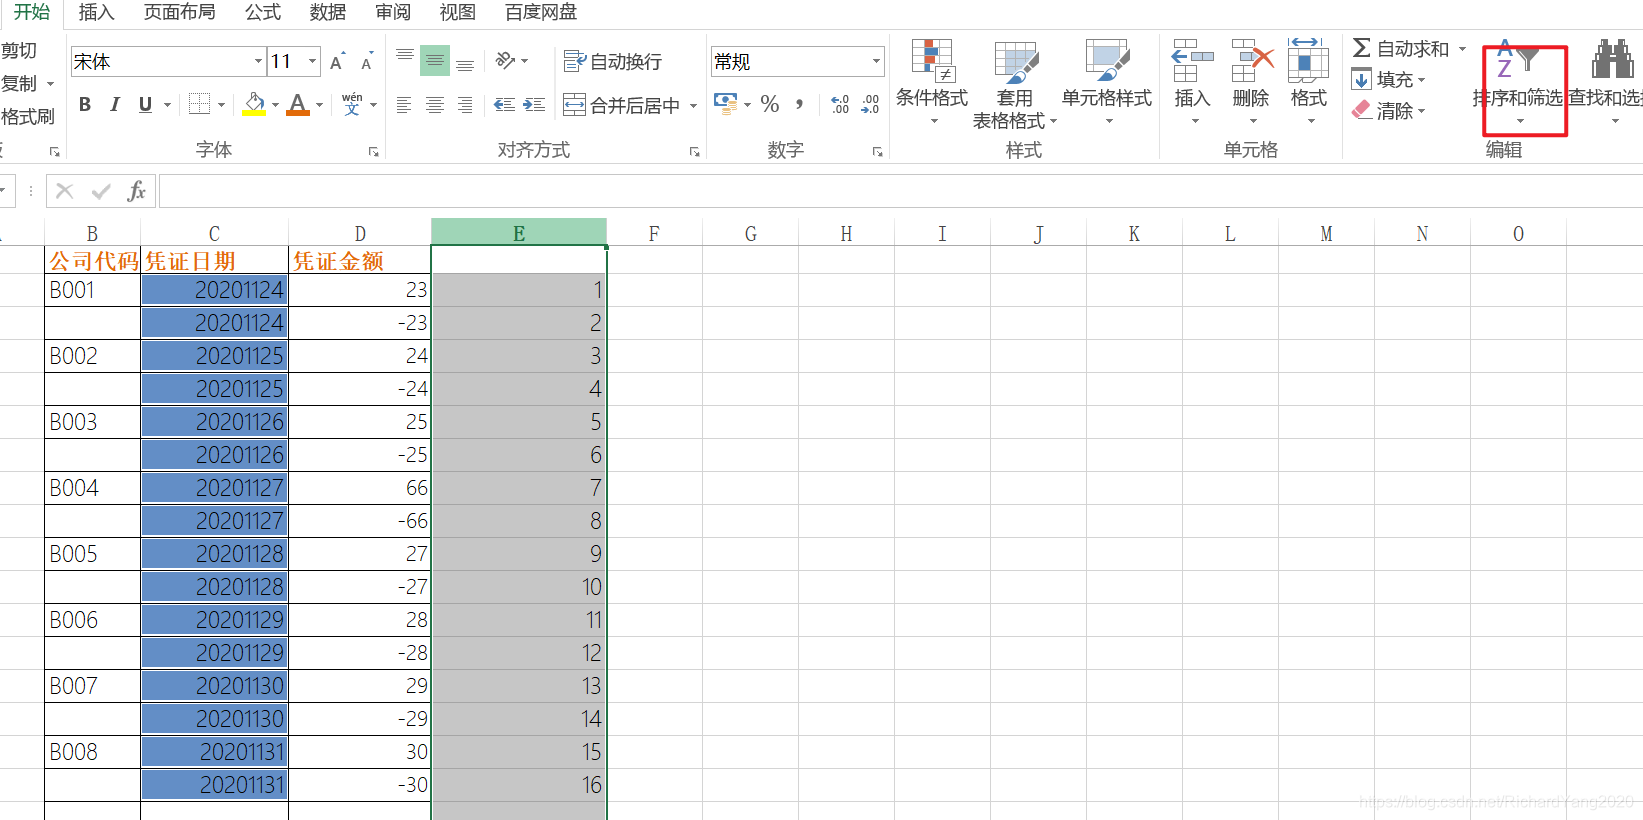Click into the formula bar input
Image resolution: width=1643 pixels, height=820 pixels.
[900, 191]
